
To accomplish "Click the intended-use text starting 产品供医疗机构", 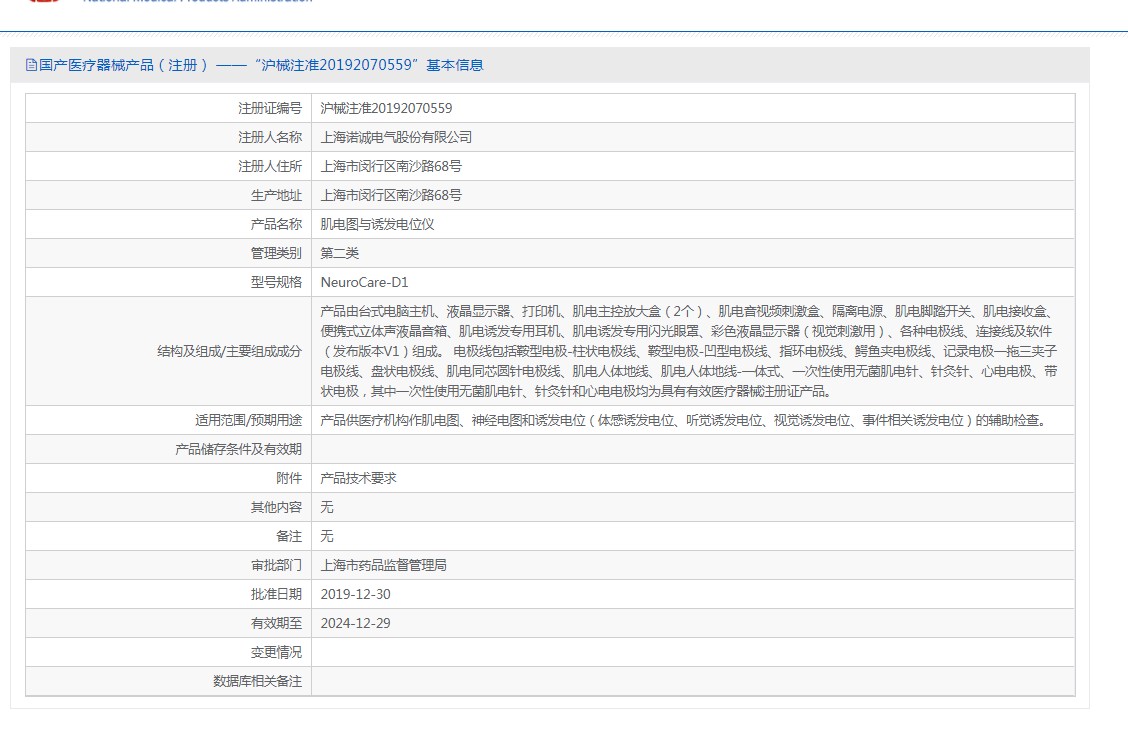I will pyautogui.click(x=683, y=421).
